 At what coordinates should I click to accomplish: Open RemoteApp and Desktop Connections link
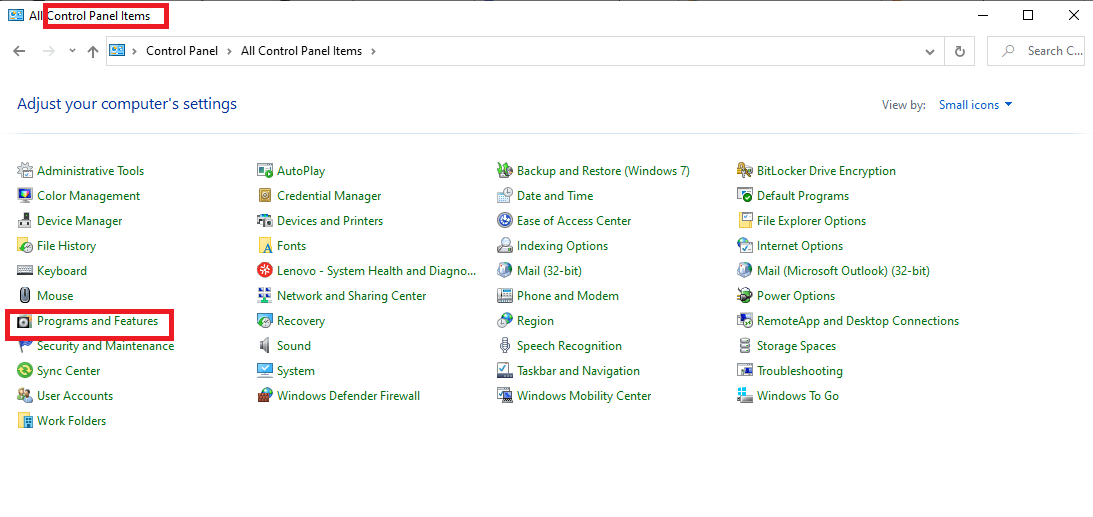click(x=858, y=321)
